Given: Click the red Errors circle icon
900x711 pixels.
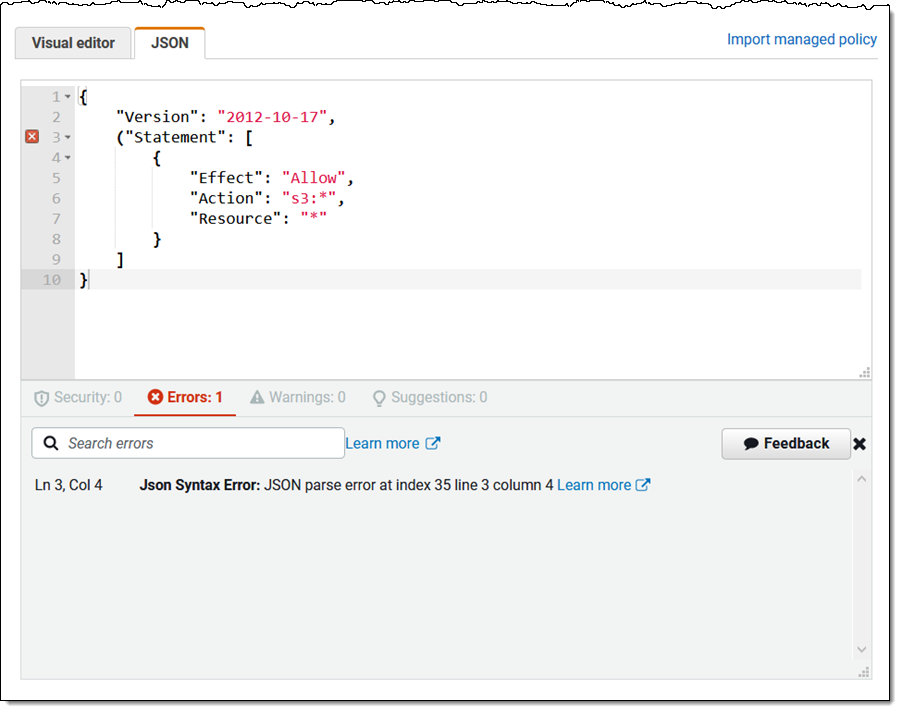Looking at the screenshot, I should pyautogui.click(x=155, y=398).
